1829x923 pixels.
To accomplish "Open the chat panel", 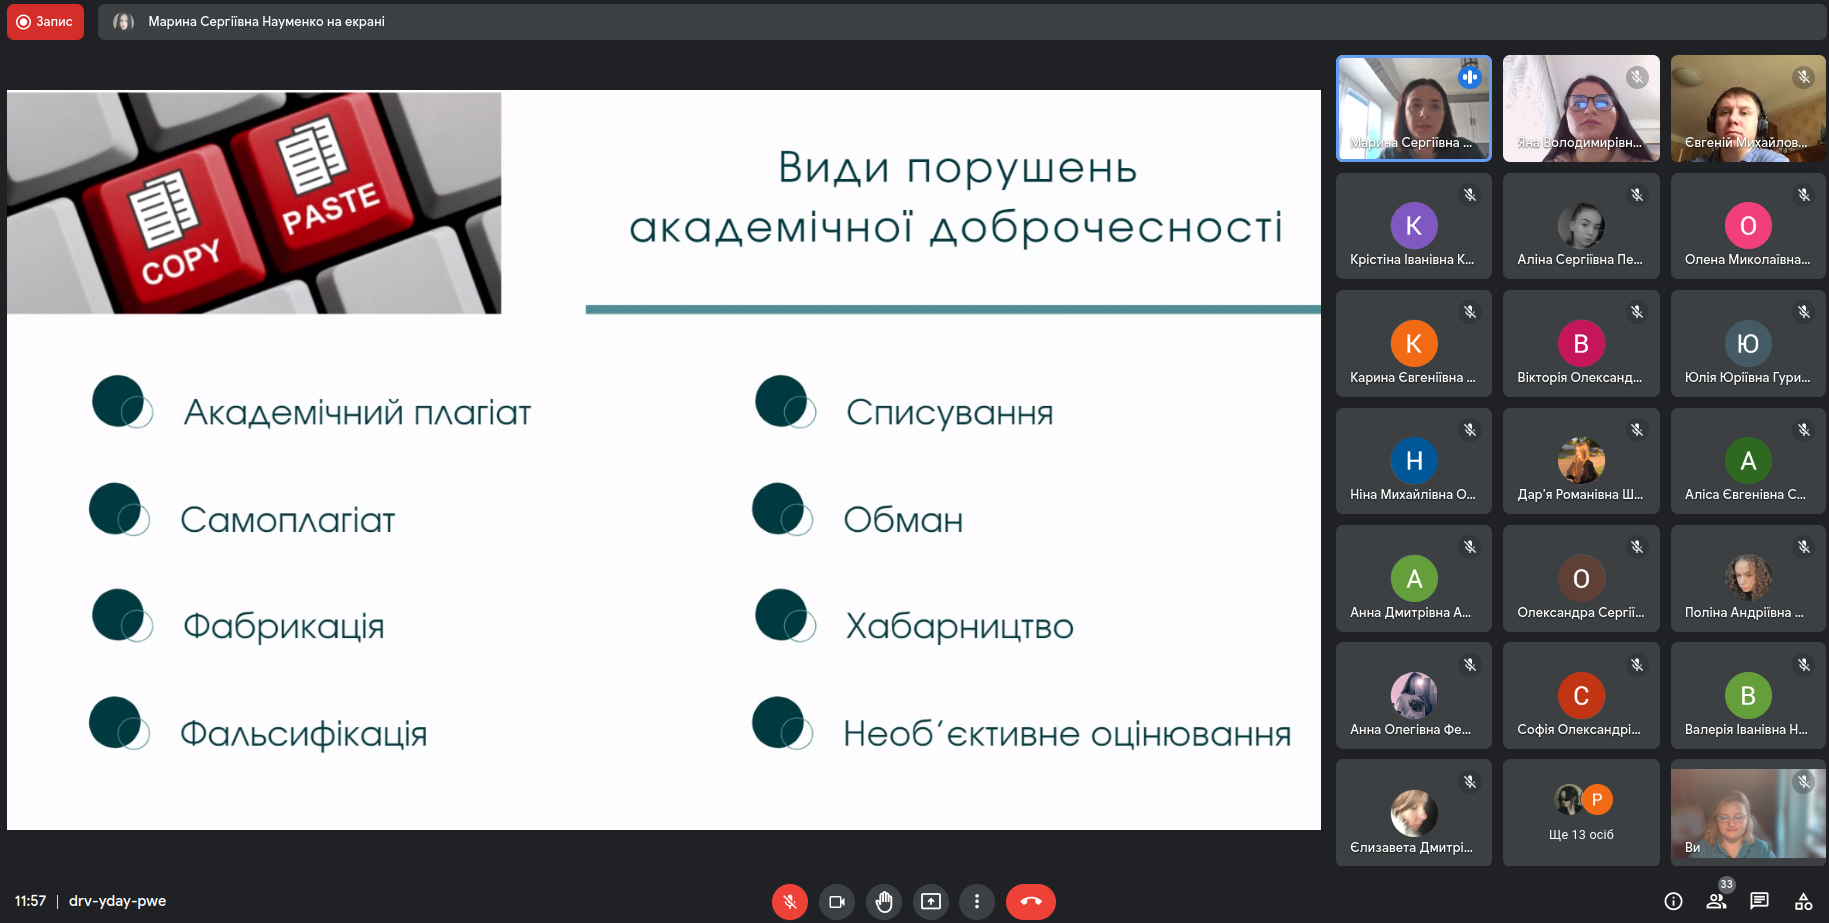I will tap(1760, 901).
